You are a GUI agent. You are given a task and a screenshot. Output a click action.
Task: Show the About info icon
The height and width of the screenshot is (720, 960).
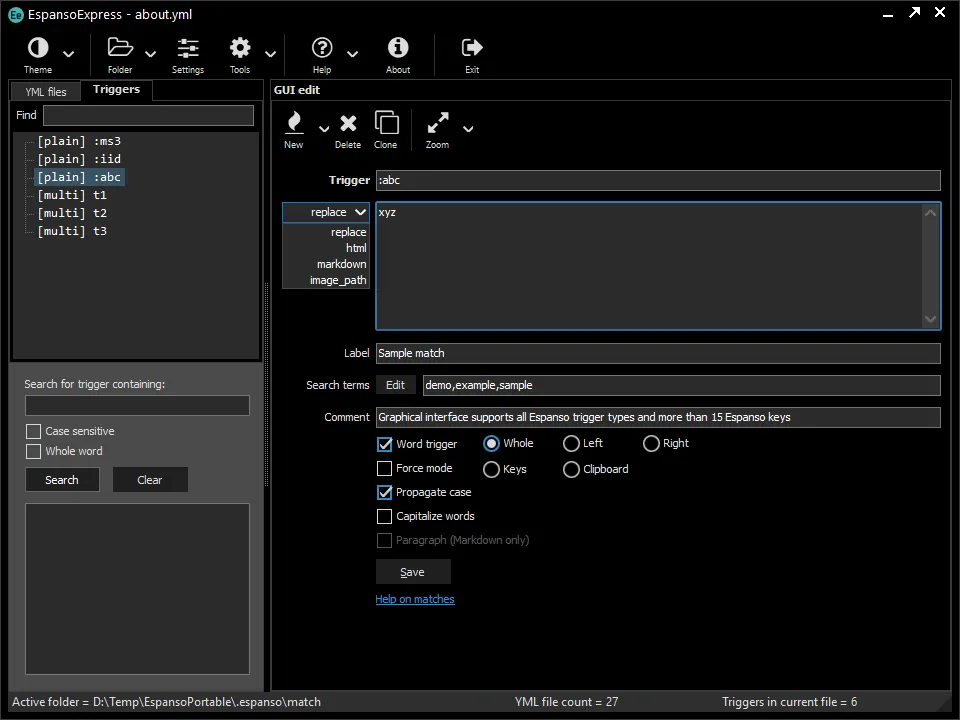(398, 48)
